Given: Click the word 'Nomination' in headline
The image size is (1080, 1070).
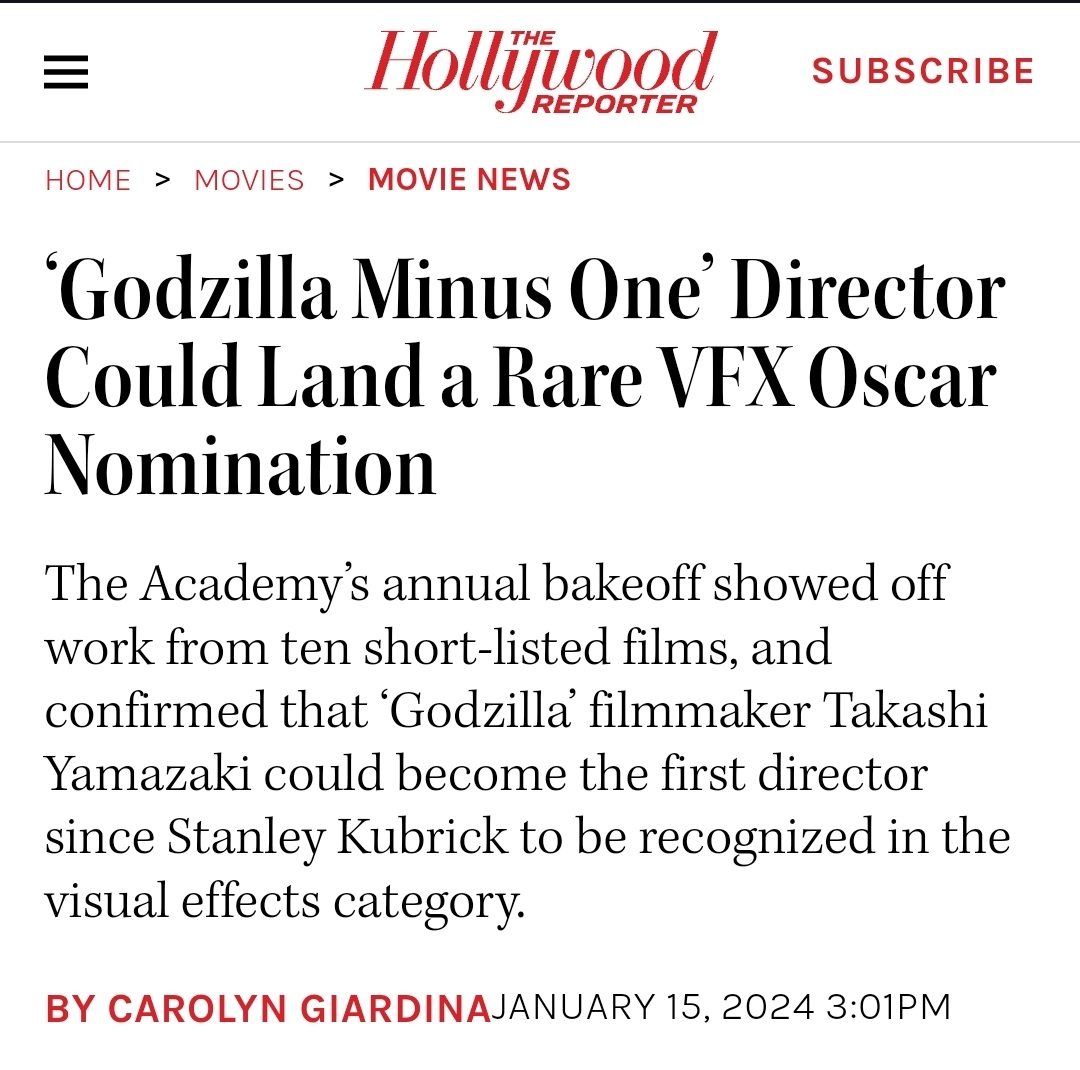Looking at the screenshot, I should coord(241,467).
